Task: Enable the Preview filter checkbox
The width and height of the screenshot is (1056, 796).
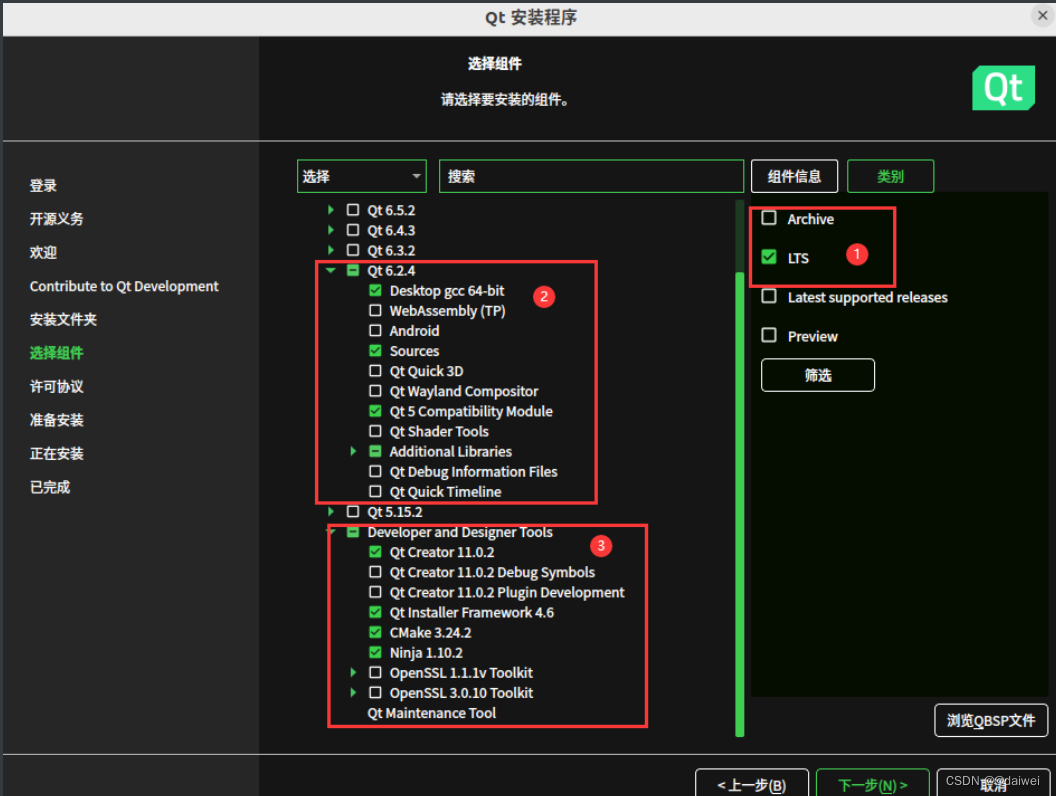Action: tap(768, 335)
